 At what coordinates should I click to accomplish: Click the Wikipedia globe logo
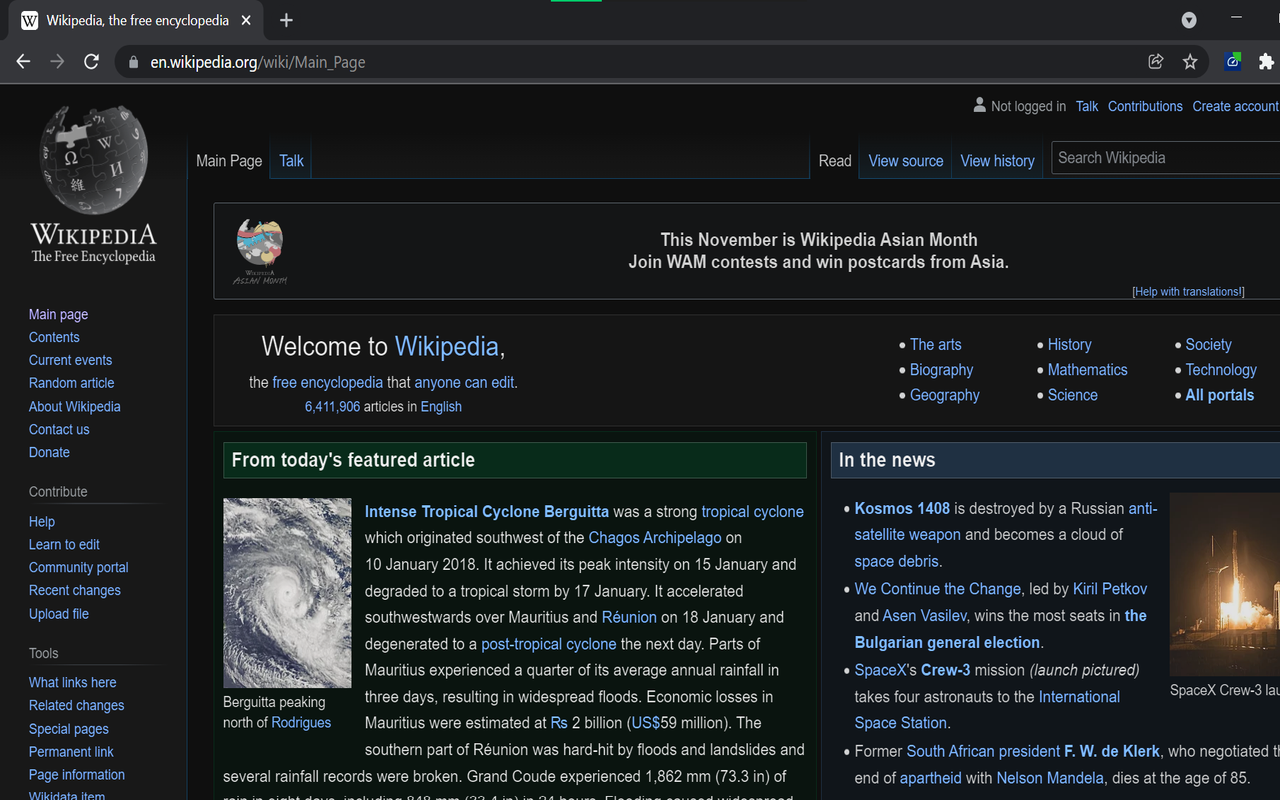pos(93,160)
